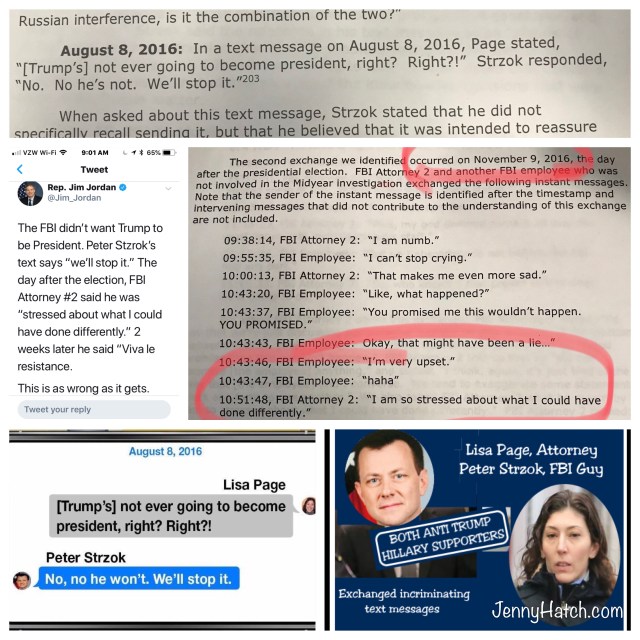Tap the battery icon in status bar
This screenshot has width=640, height=640.
(x=169, y=153)
